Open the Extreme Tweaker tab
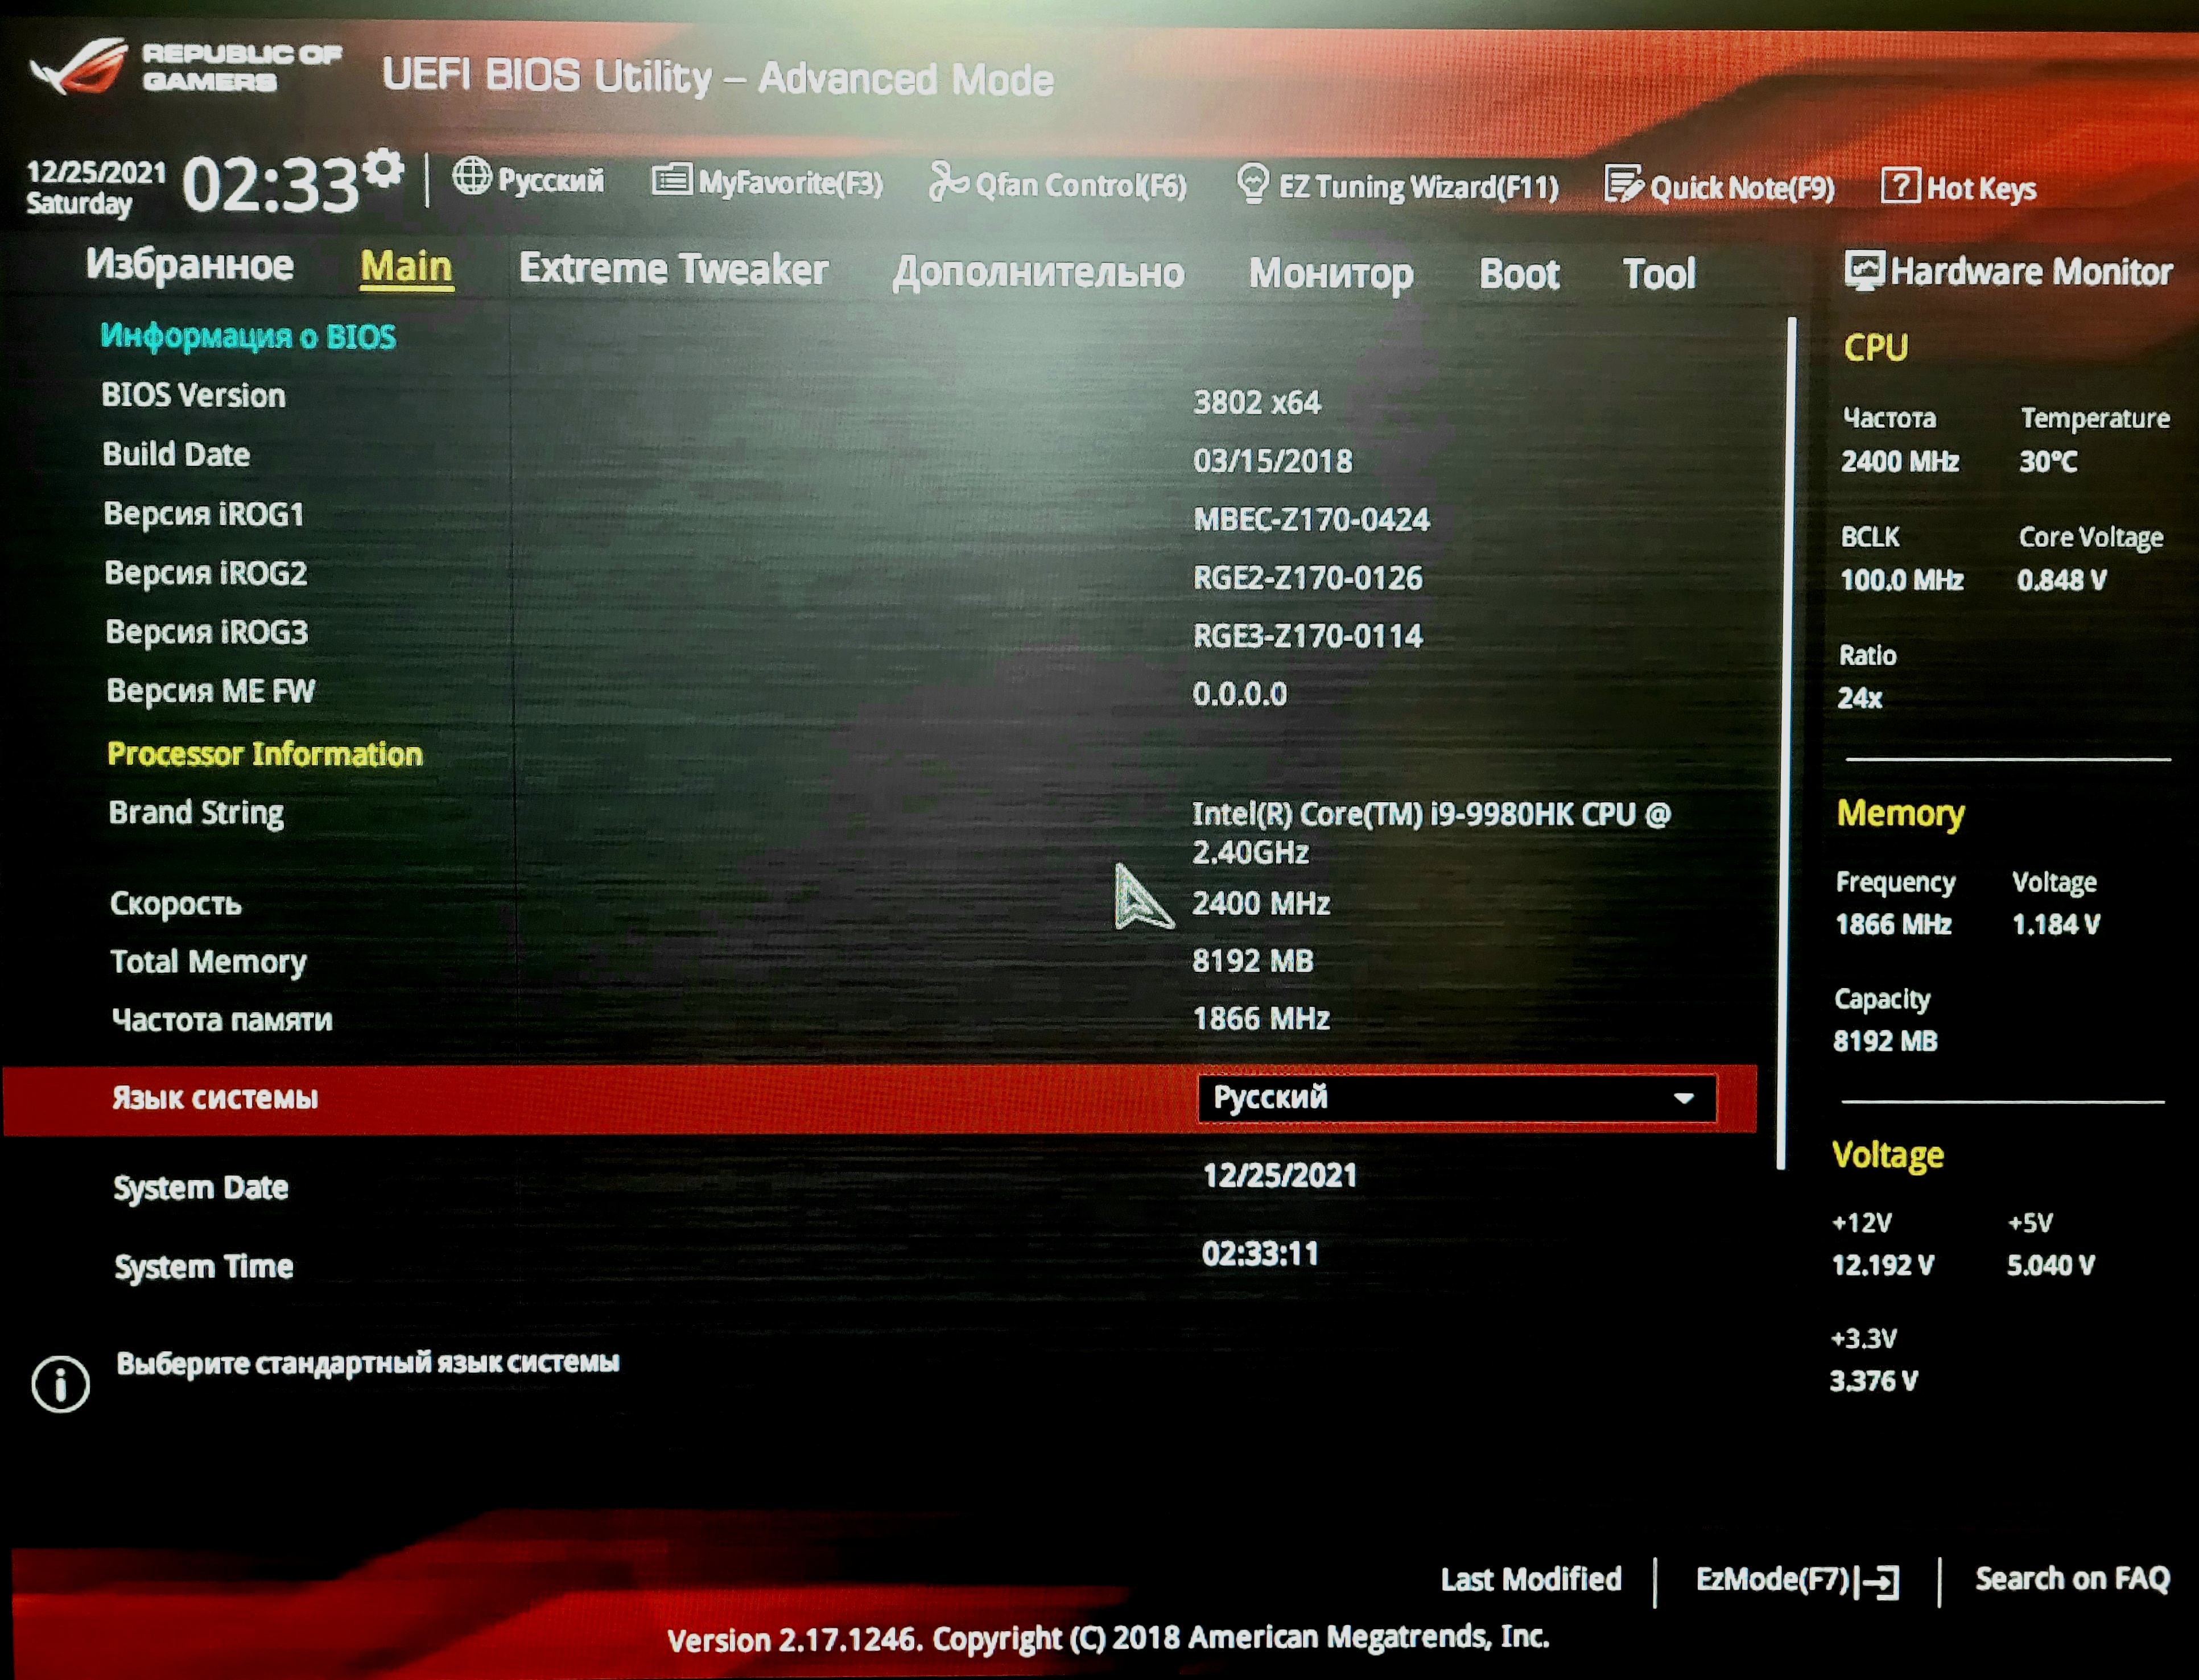Viewport: 2199px width, 1680px height. click(x=673, y=269)
